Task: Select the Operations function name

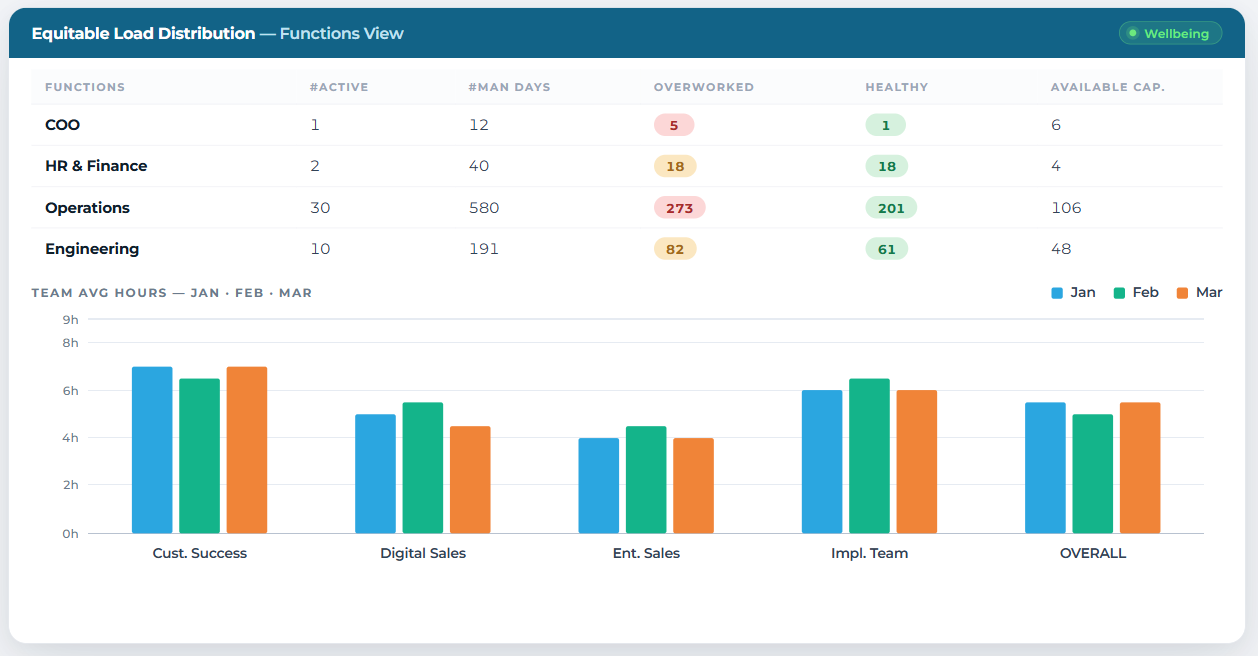Action: [87, 208]
